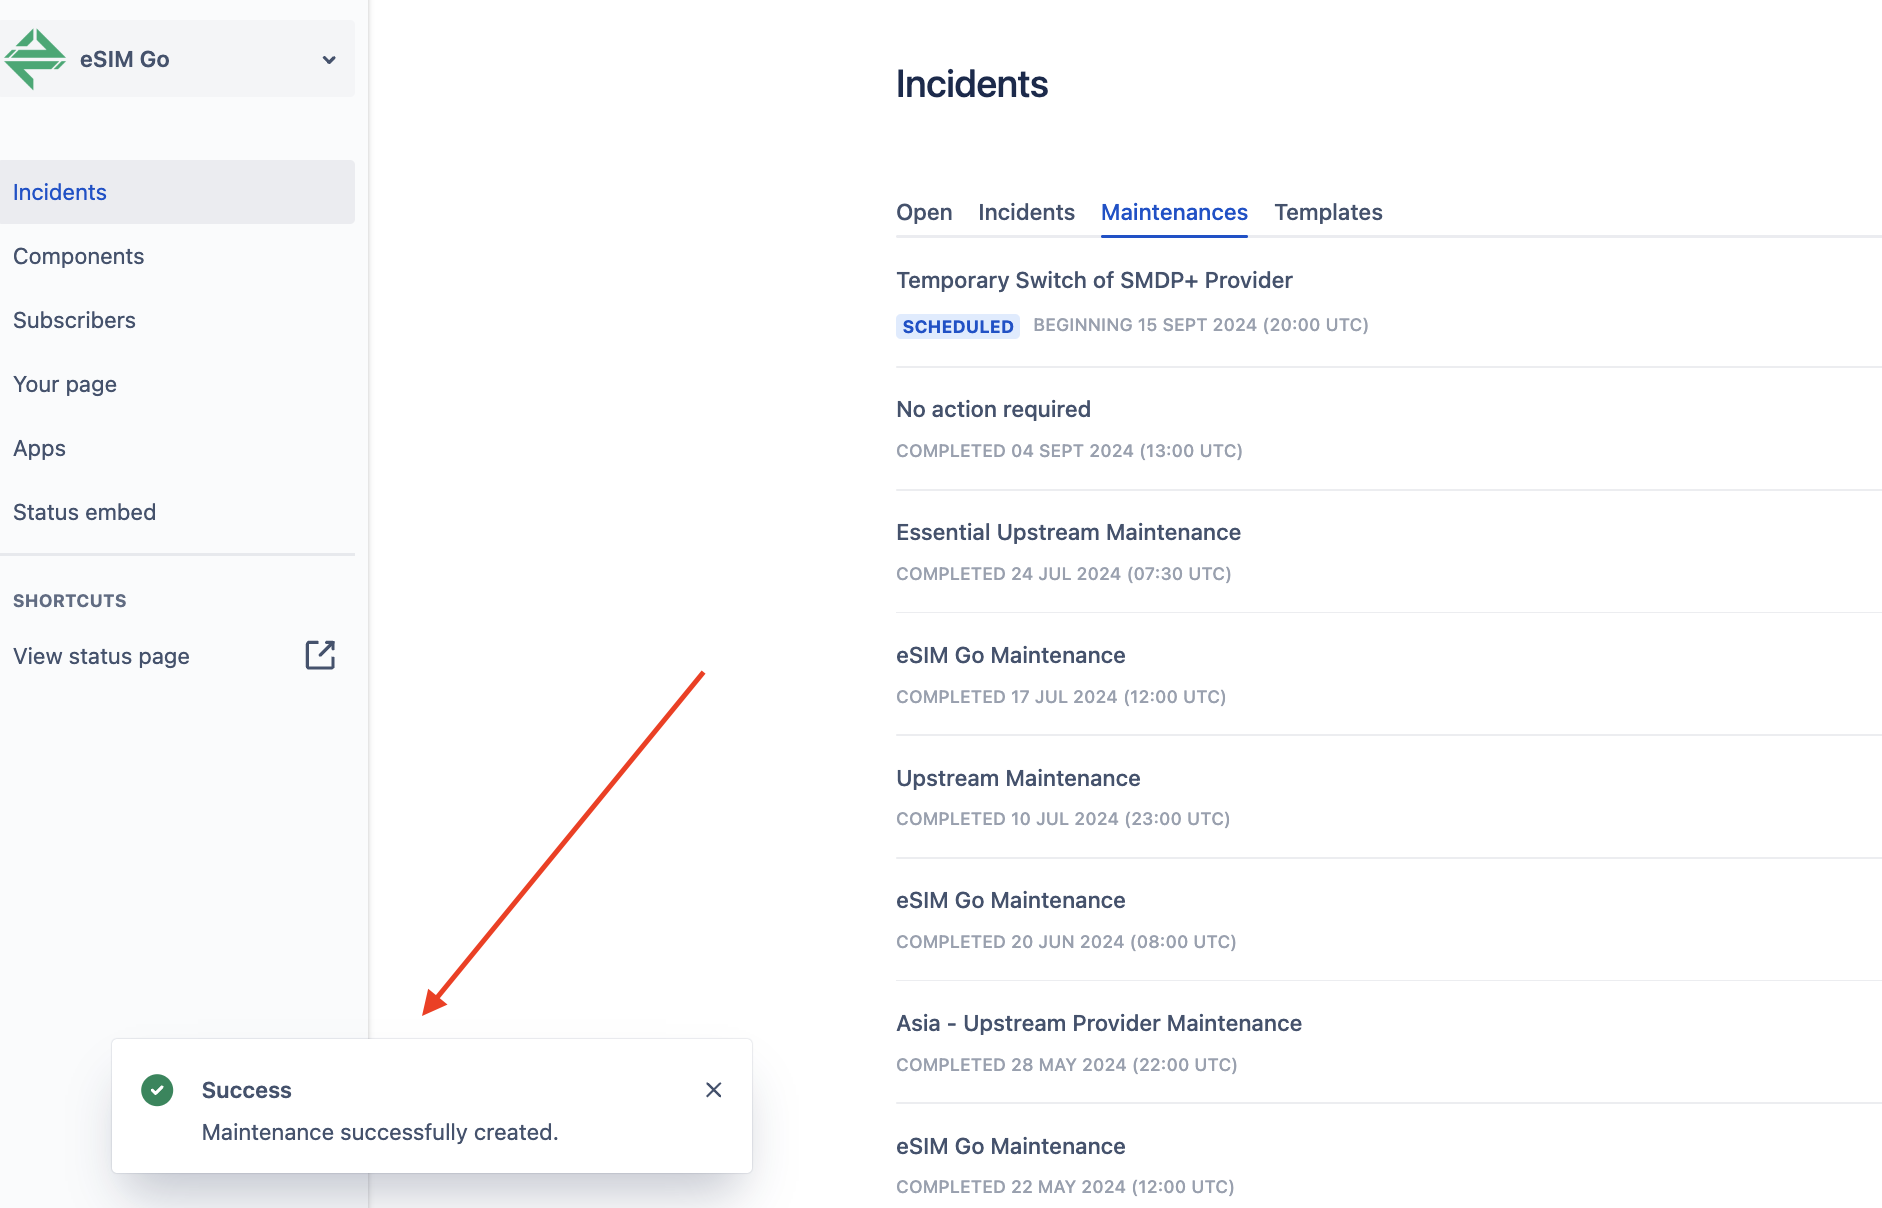Click the eSIM Go logo icon

point(35,59)
